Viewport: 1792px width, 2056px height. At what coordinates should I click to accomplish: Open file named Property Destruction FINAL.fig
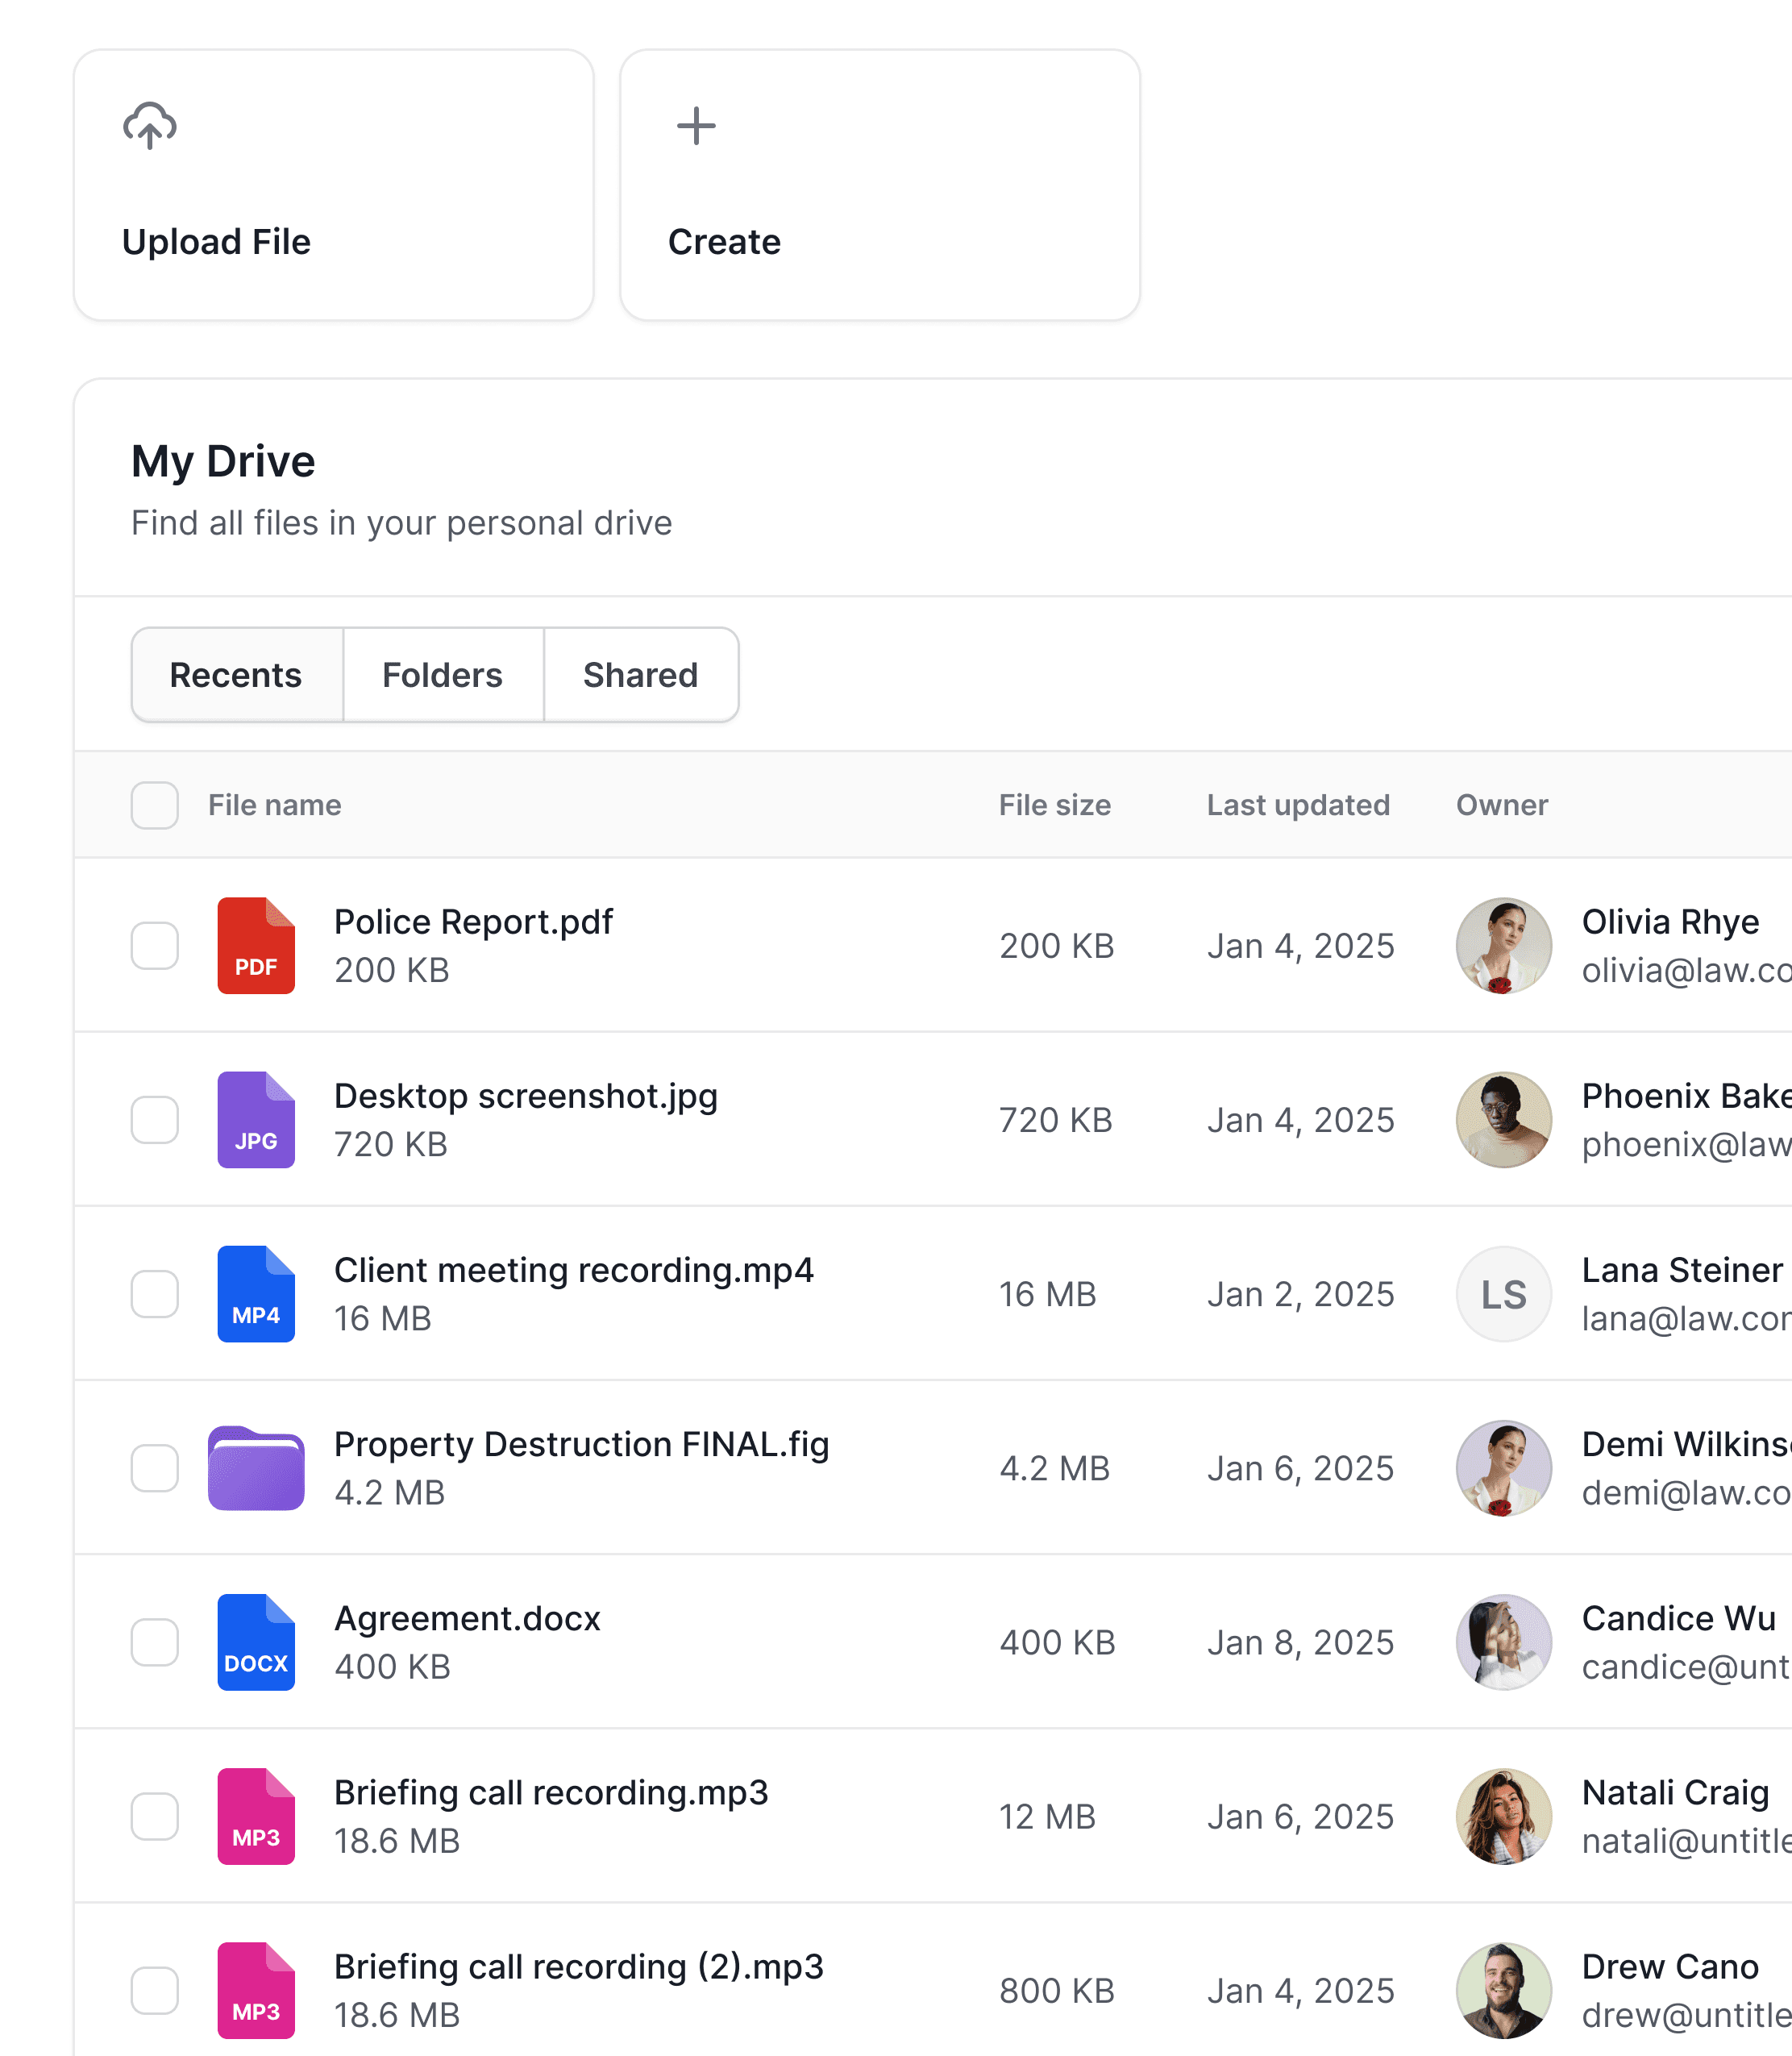tap(582, 1443)
